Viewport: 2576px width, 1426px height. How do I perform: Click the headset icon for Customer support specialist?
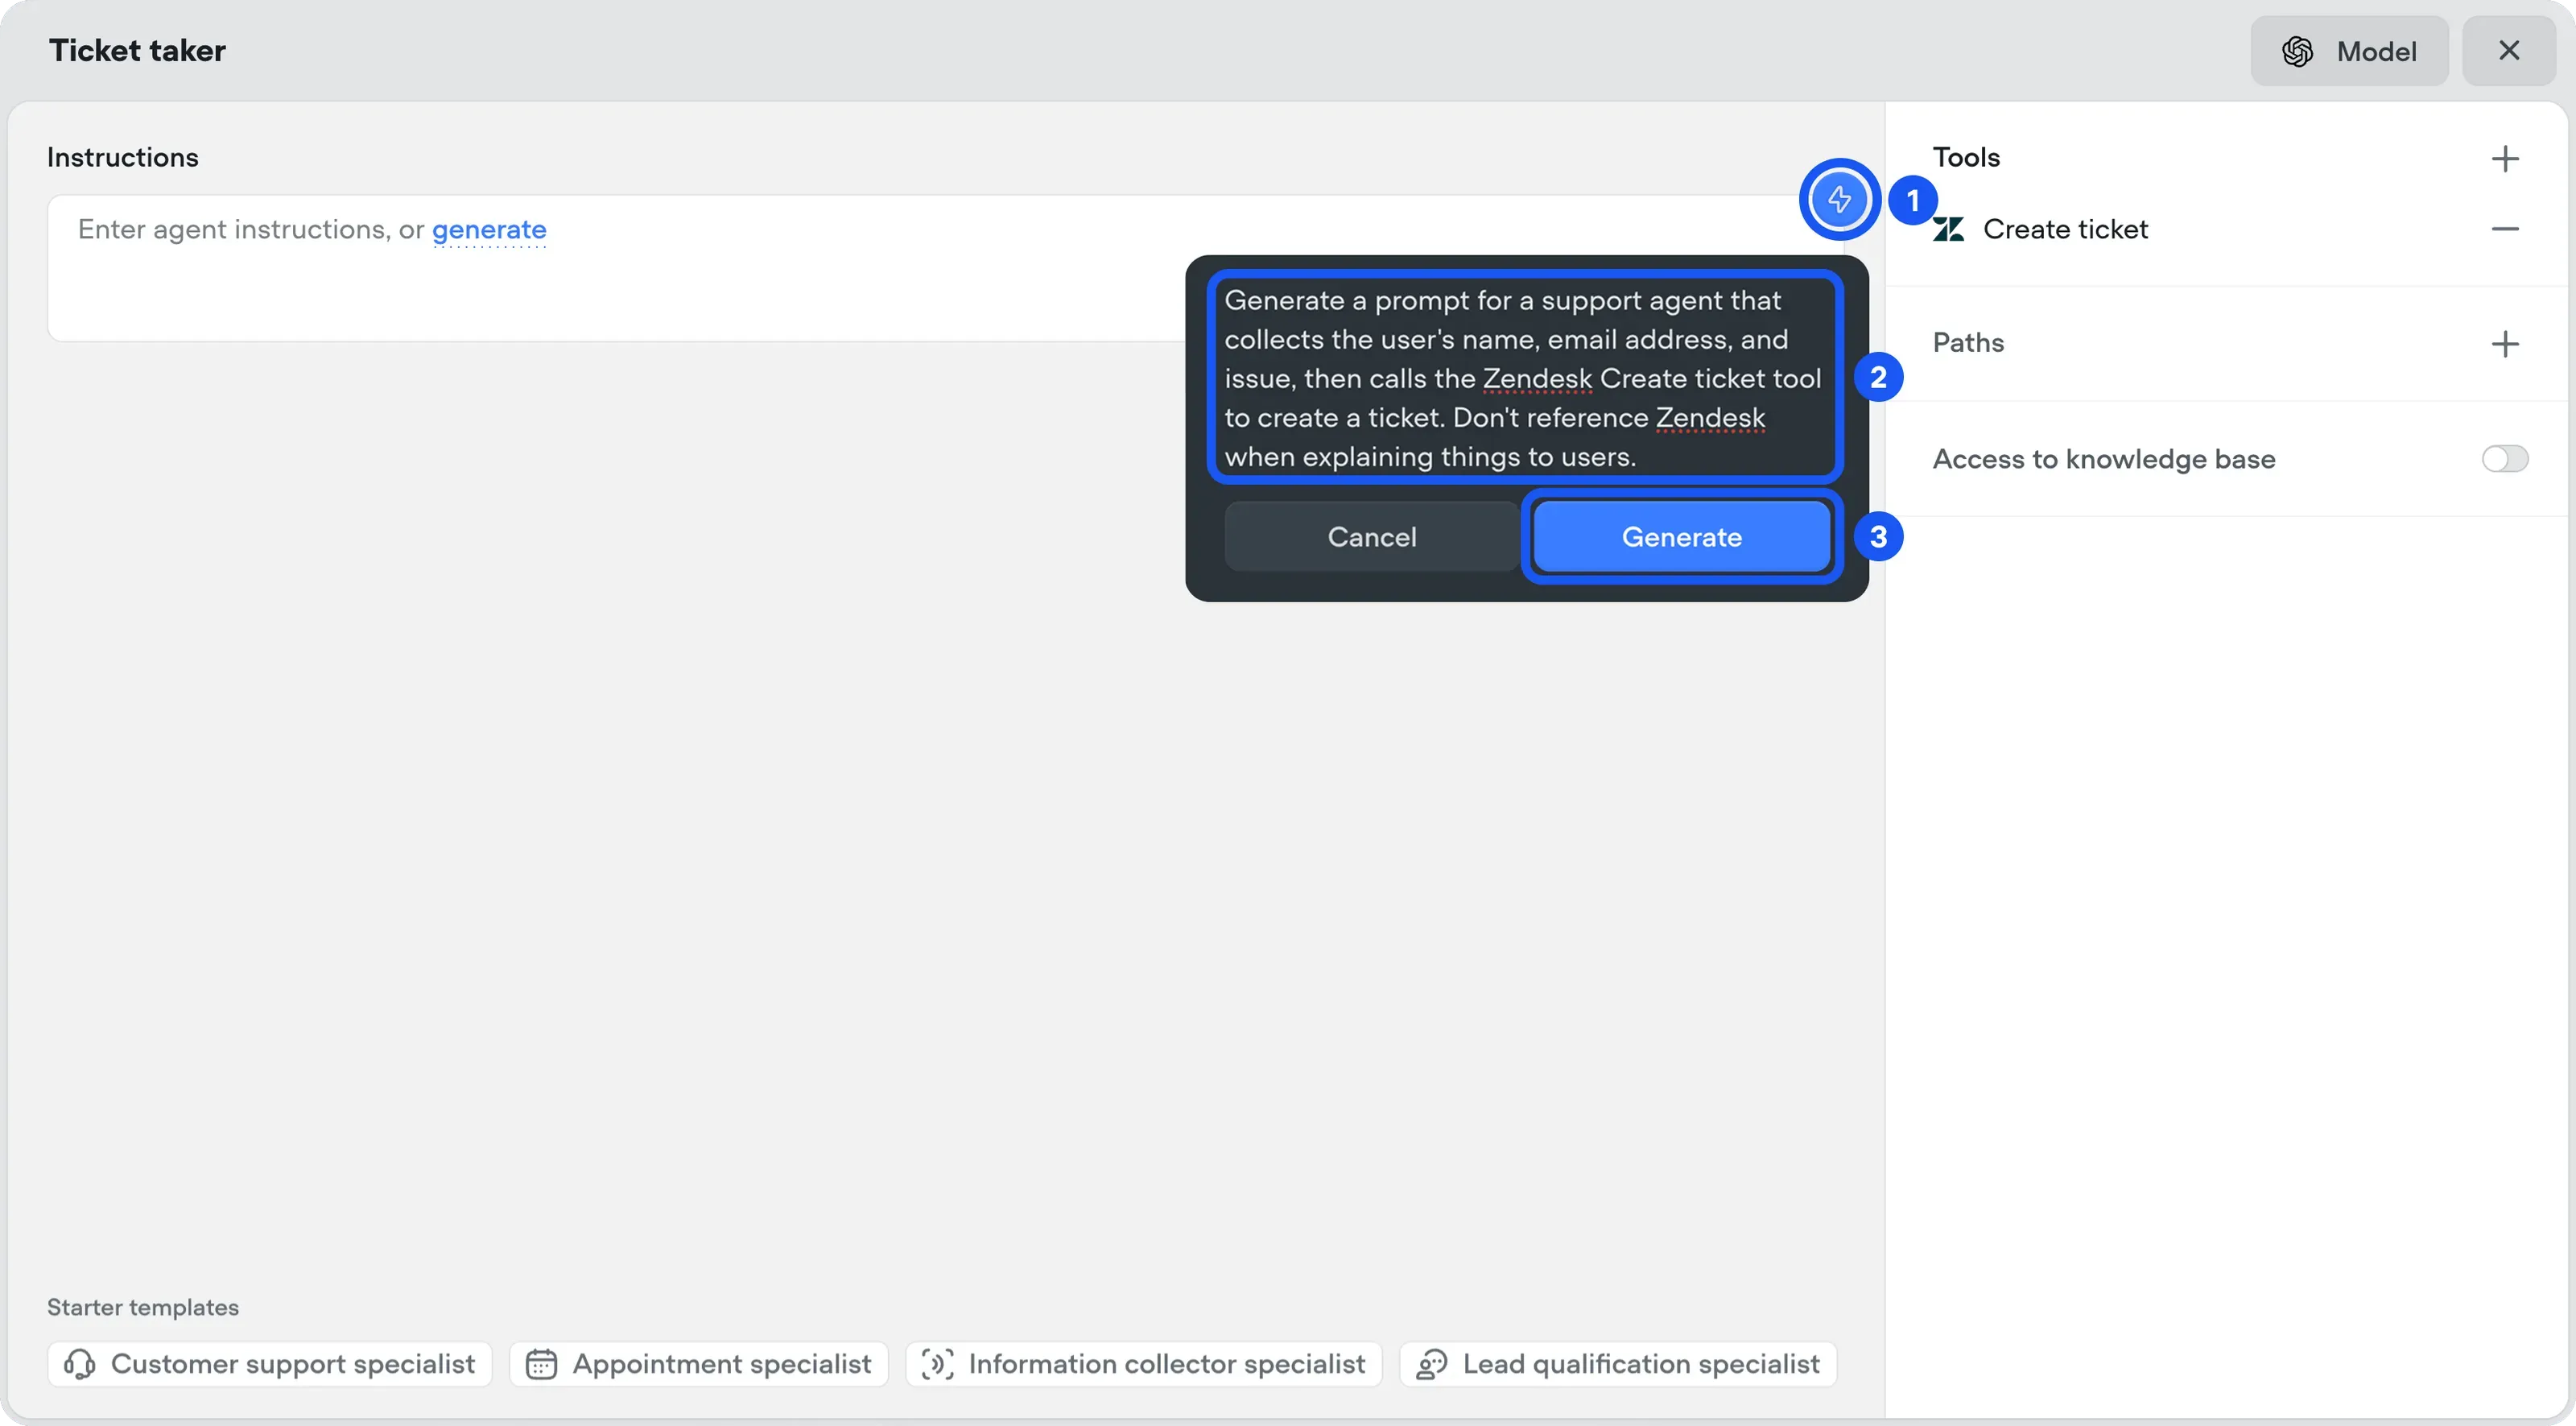pyautogui.click(x=80, y=1364)
